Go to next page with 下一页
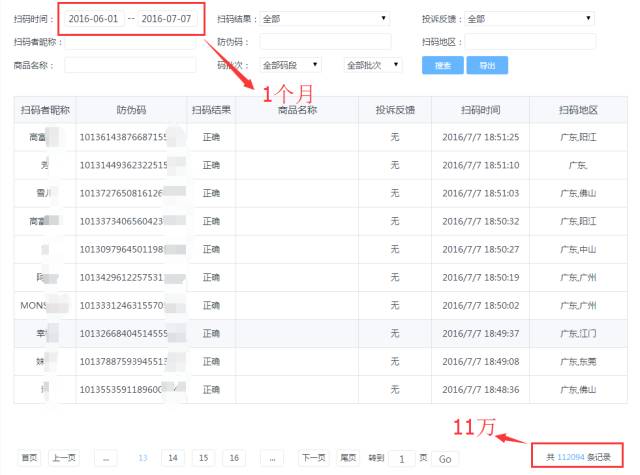Screen dimensions: 640x475 point(313,458)
